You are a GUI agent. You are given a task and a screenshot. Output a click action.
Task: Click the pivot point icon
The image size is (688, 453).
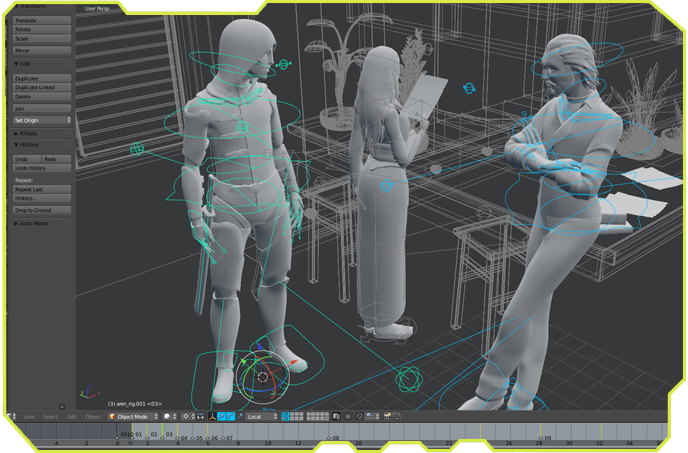pos(188,416)
